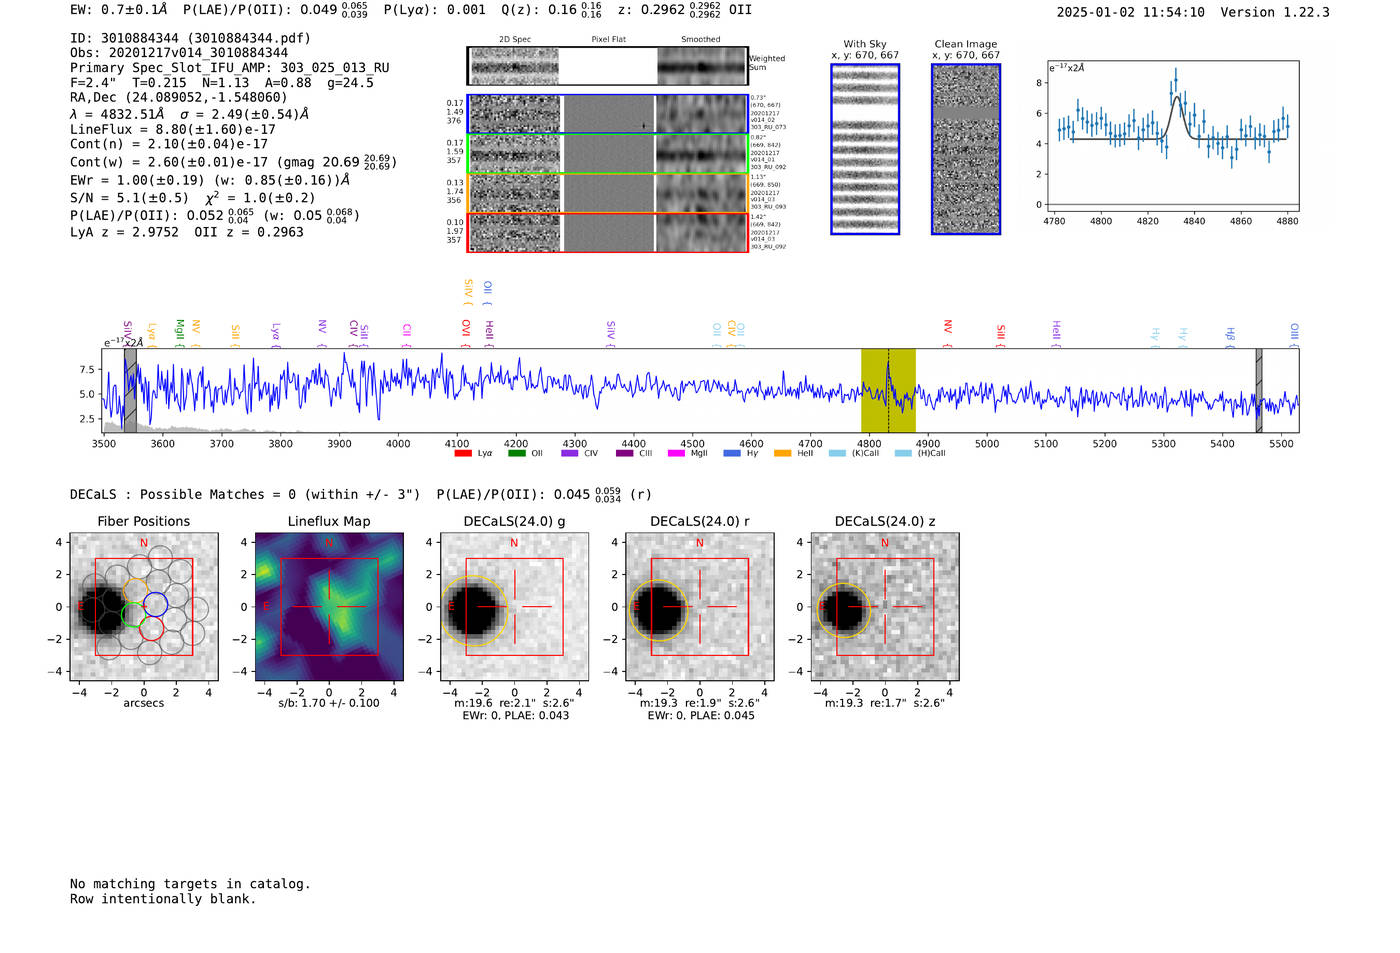Click the OII green legend swatch
Viewport: 1400px width, 953px height.
[517, 453]
